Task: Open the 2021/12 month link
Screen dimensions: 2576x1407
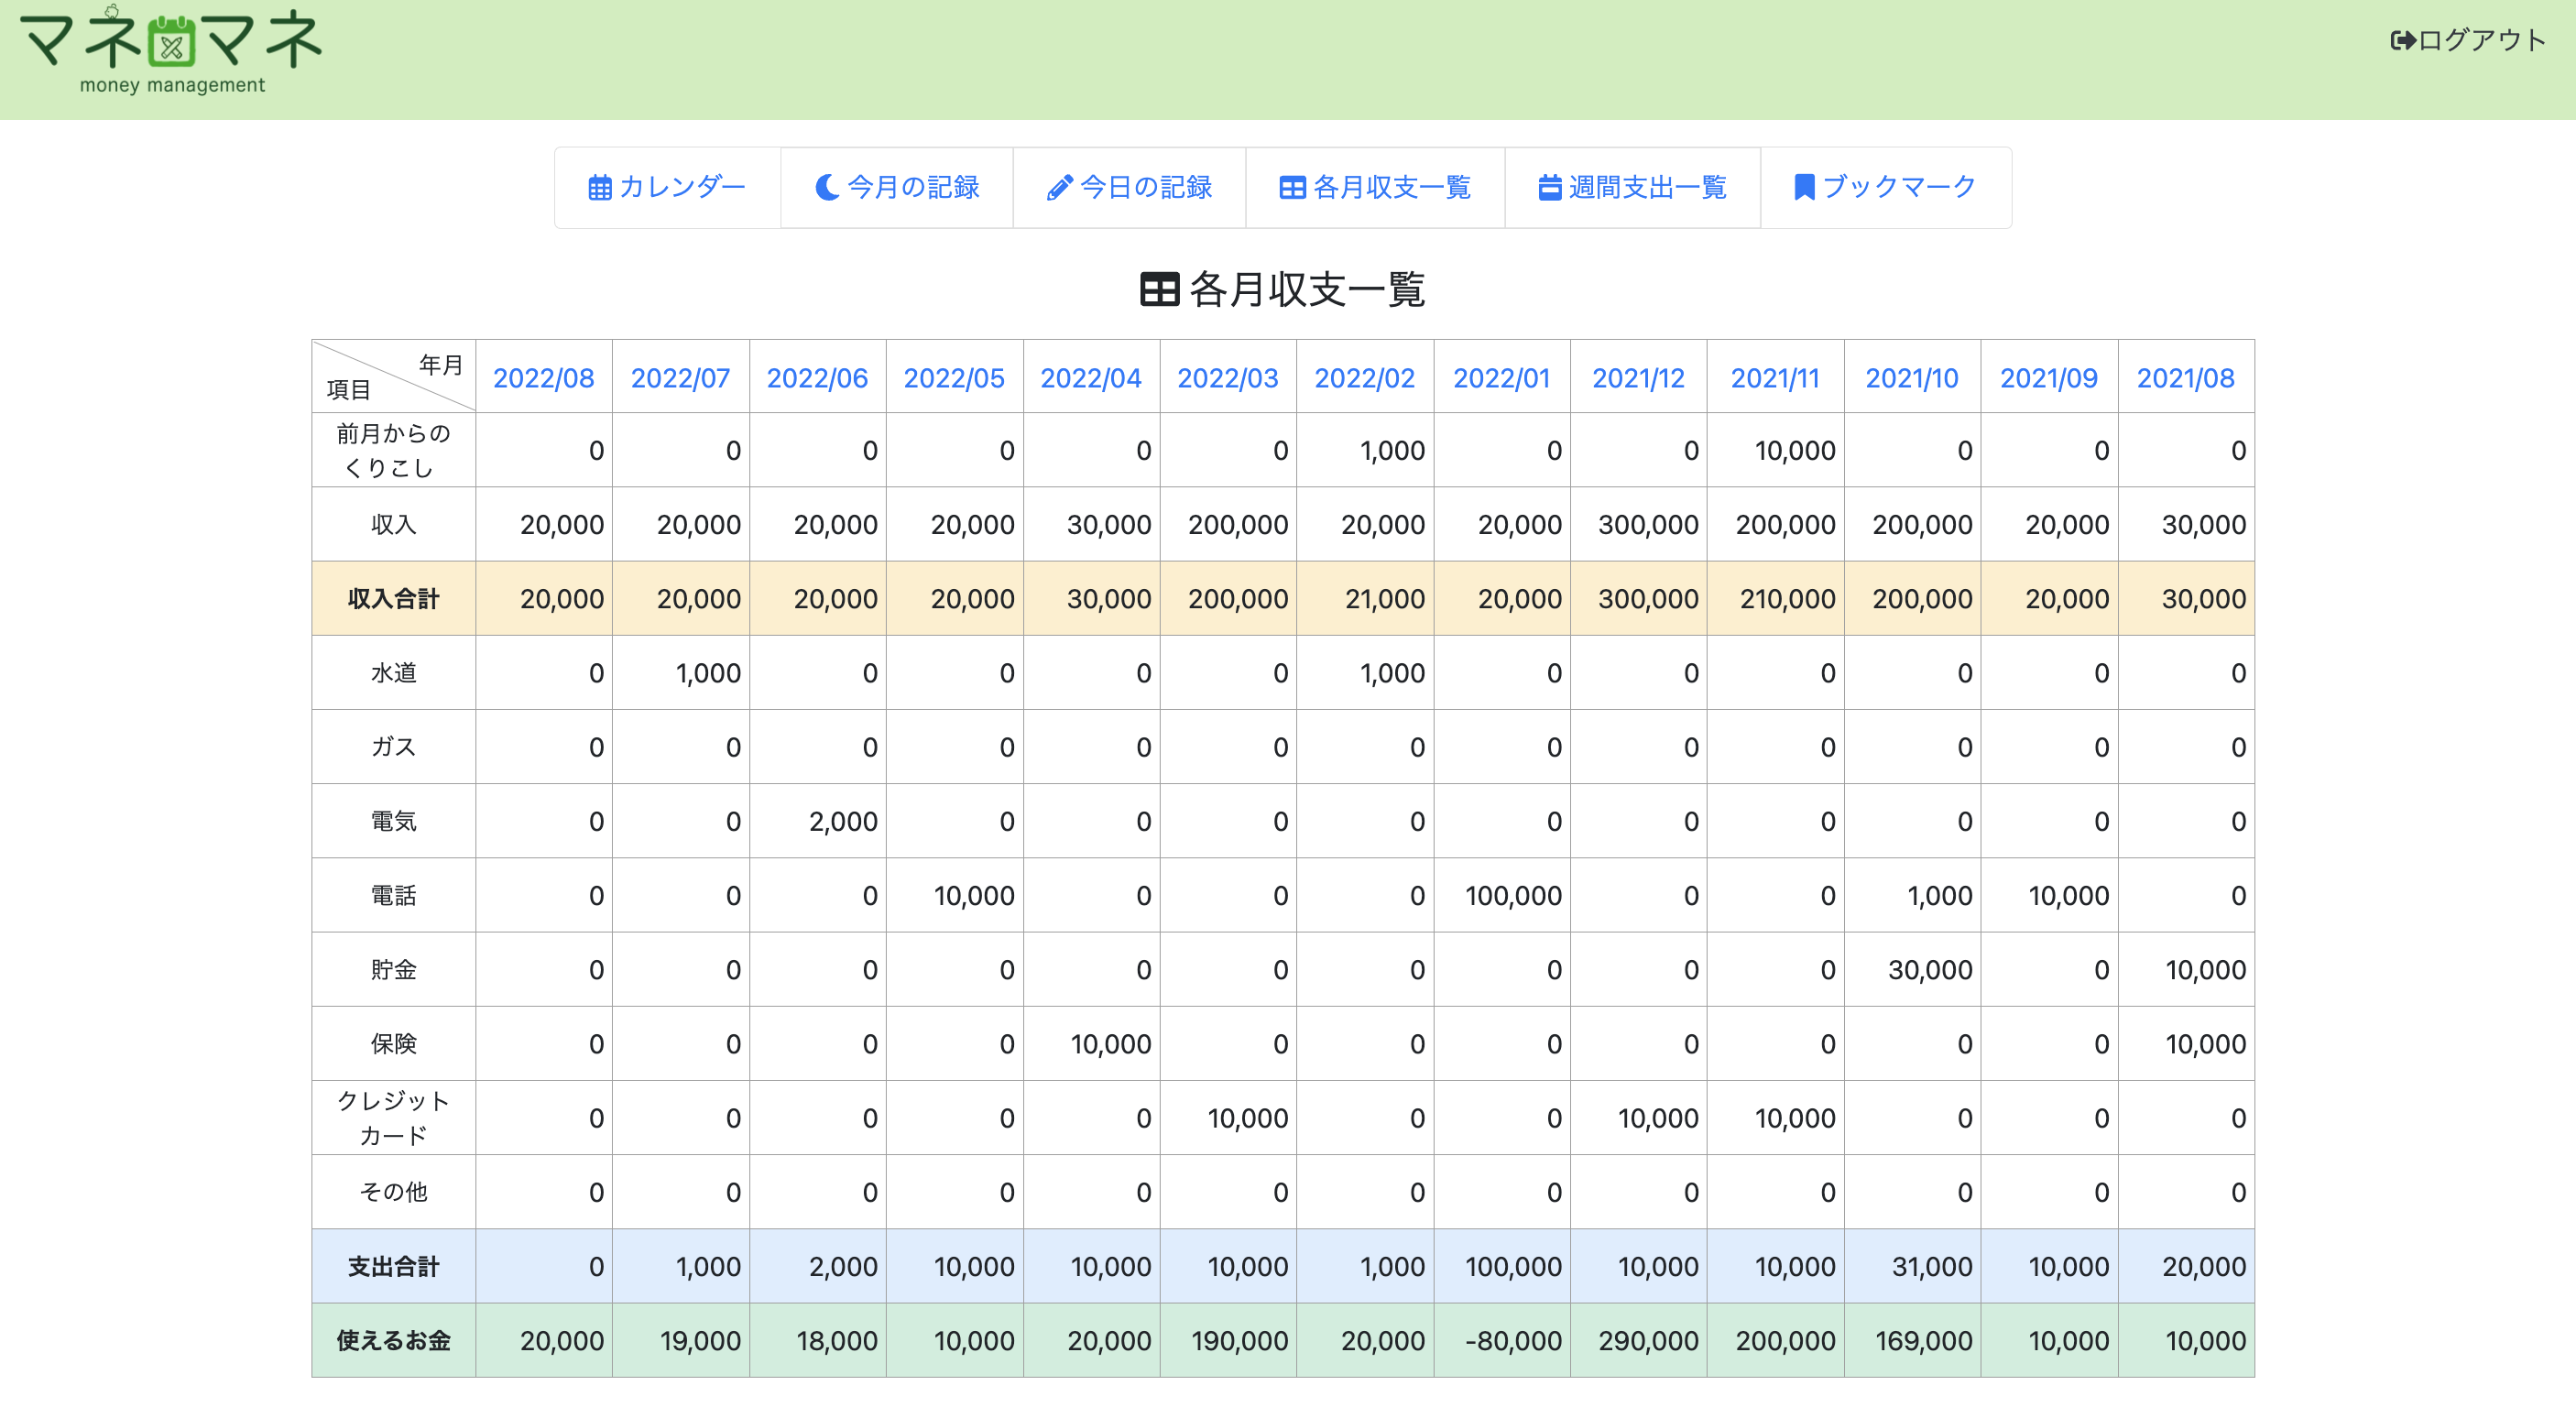Action: pyautogui.click(x=1638, y=378)
